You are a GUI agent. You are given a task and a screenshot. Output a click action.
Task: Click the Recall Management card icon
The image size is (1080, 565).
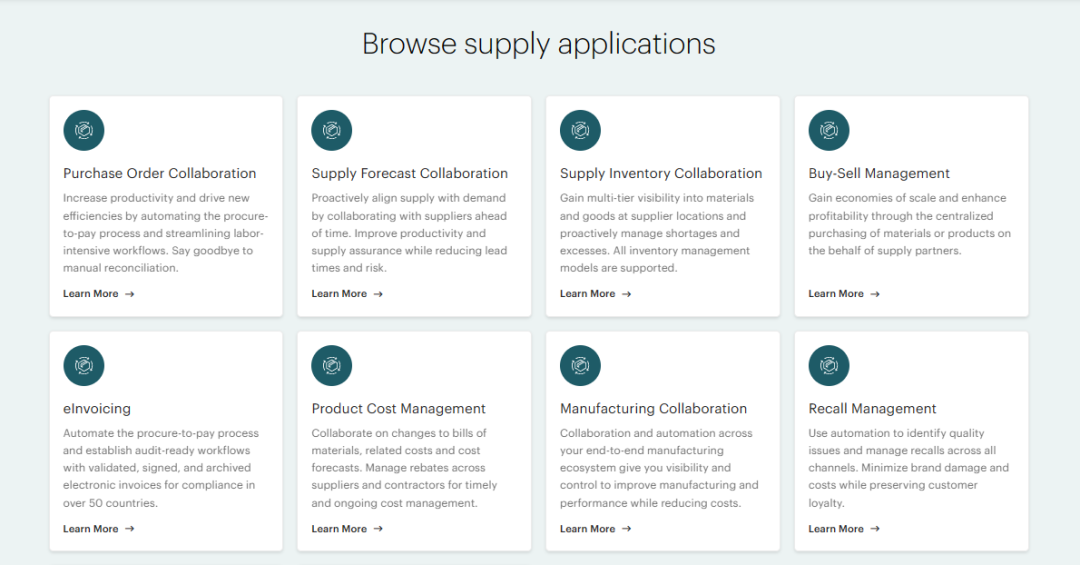[x=829, y=365]
